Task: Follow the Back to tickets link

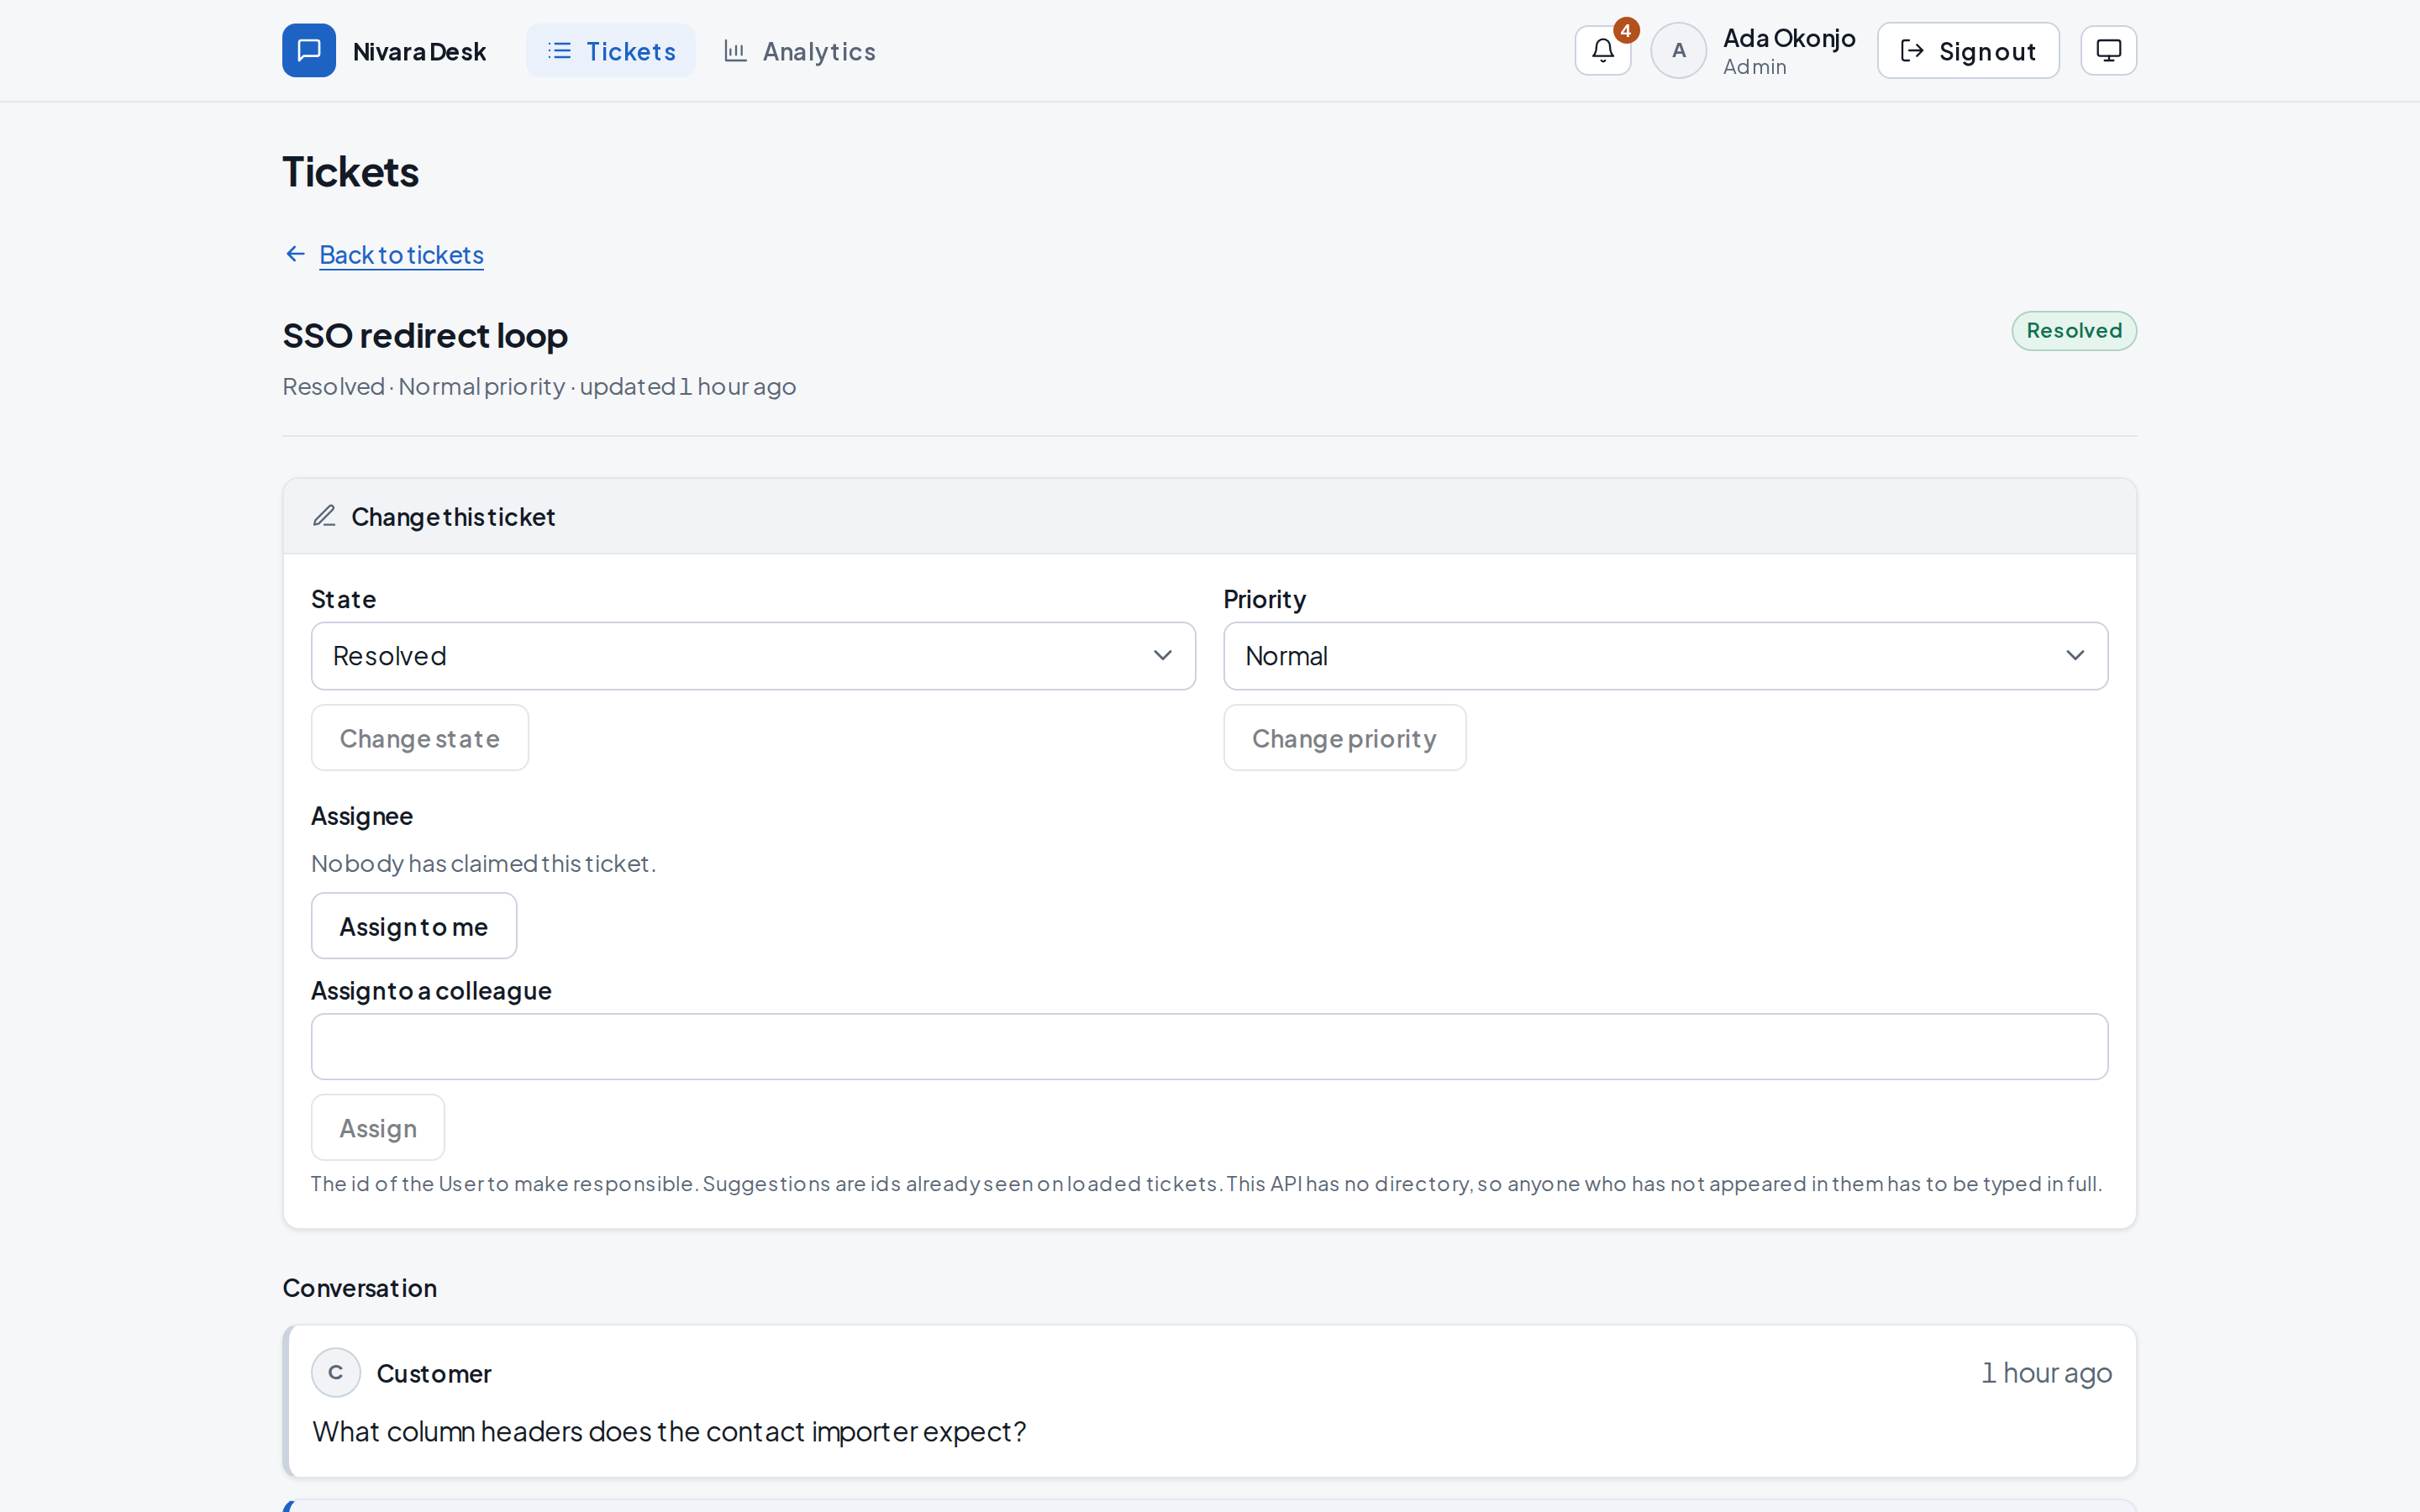Action: click(x=401, y=254)
